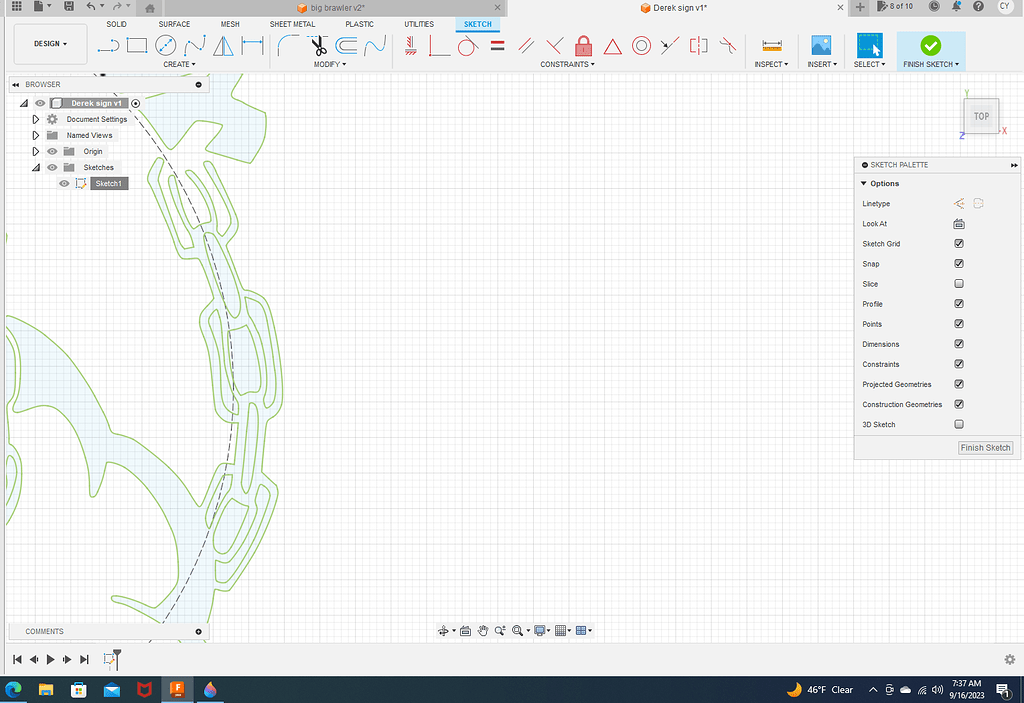Enable Slice in the Sketch Palette
Viewport: 1024px width, 703px height.
point(957,283)
